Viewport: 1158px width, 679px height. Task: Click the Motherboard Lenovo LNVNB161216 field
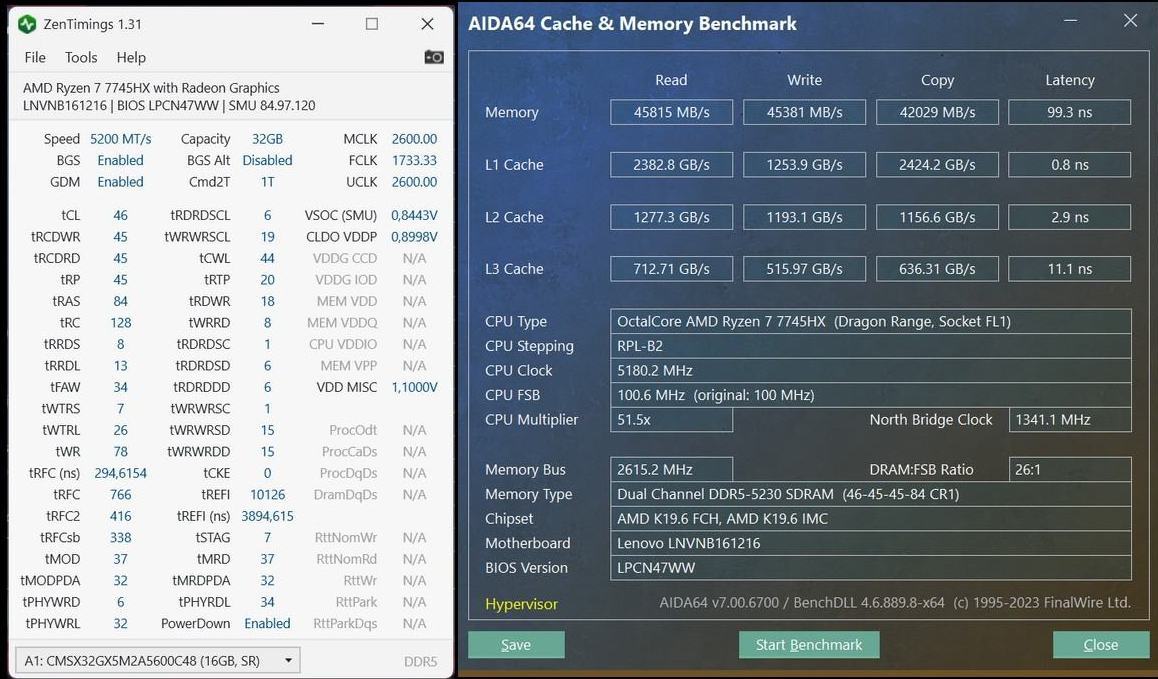click(871, 543)
